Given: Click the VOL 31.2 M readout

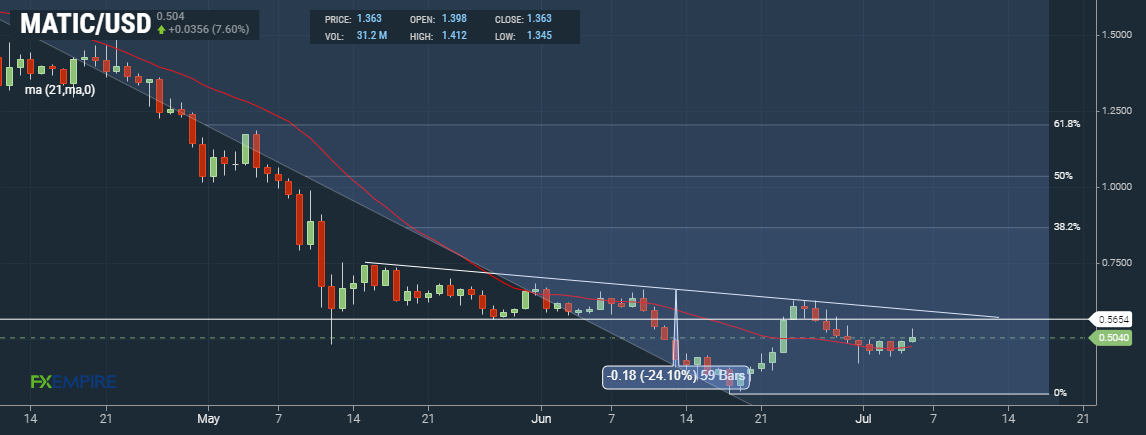Looking at the screenshot, I should 356,35.
